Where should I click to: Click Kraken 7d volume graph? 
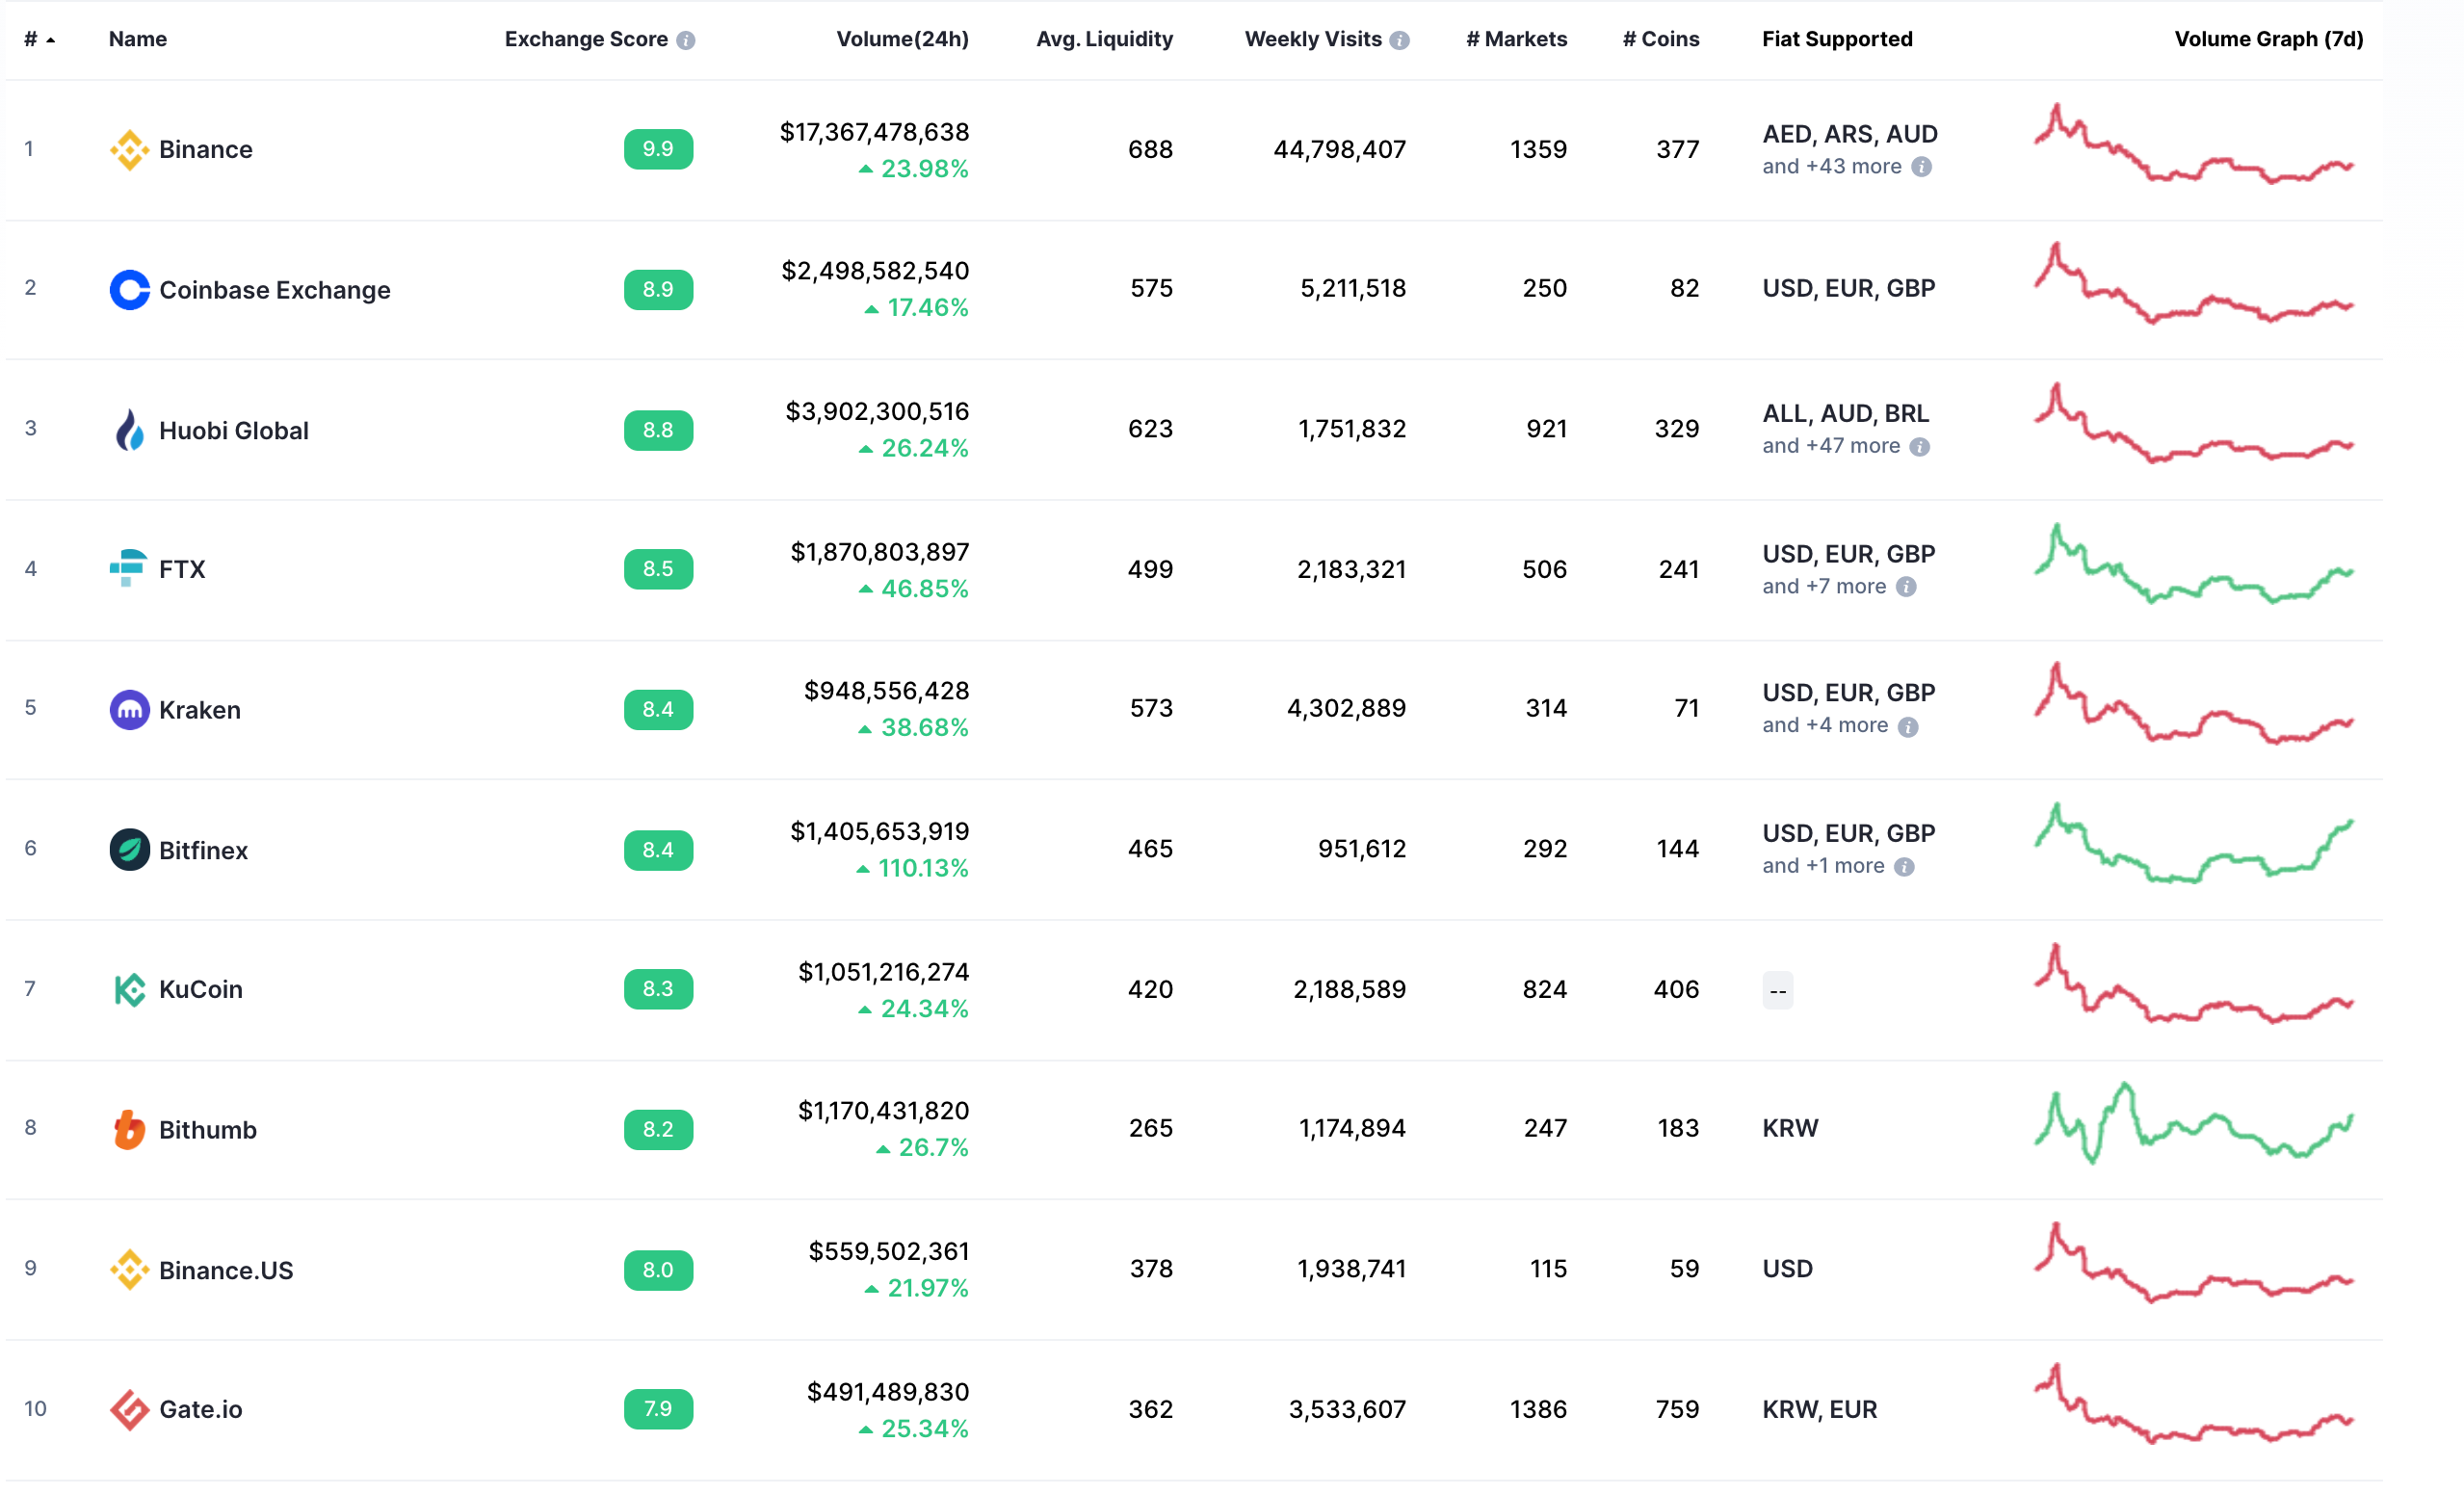pos(2194,702)
